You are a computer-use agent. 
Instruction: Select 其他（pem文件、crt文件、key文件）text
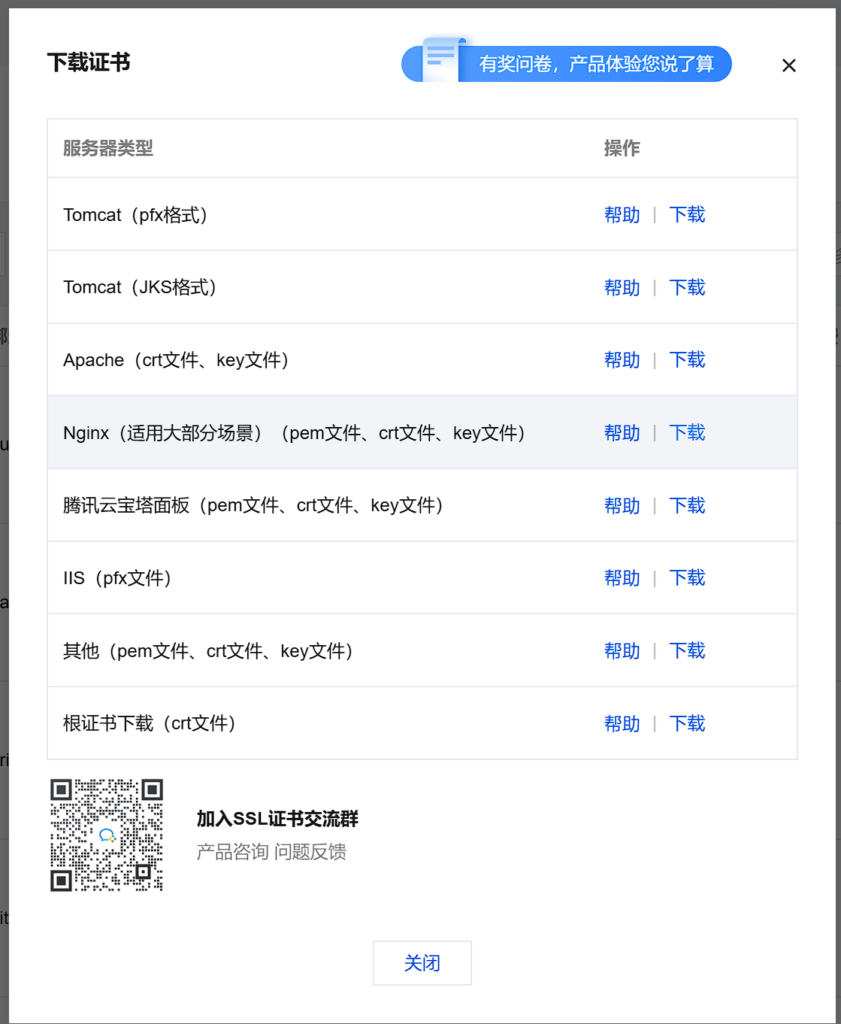pos(208,651)
